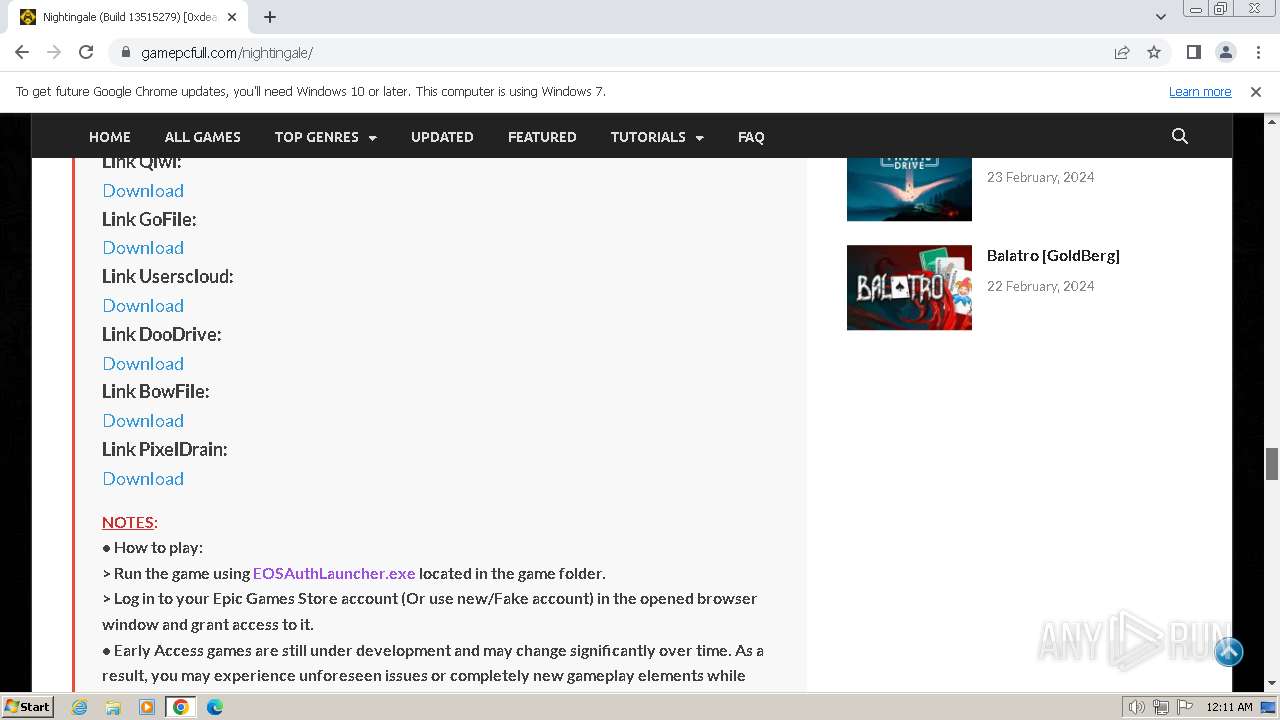Open Microsoft Edge from taskbar
The height and width of the screenshot is (720, 1280).
point(215,707)
